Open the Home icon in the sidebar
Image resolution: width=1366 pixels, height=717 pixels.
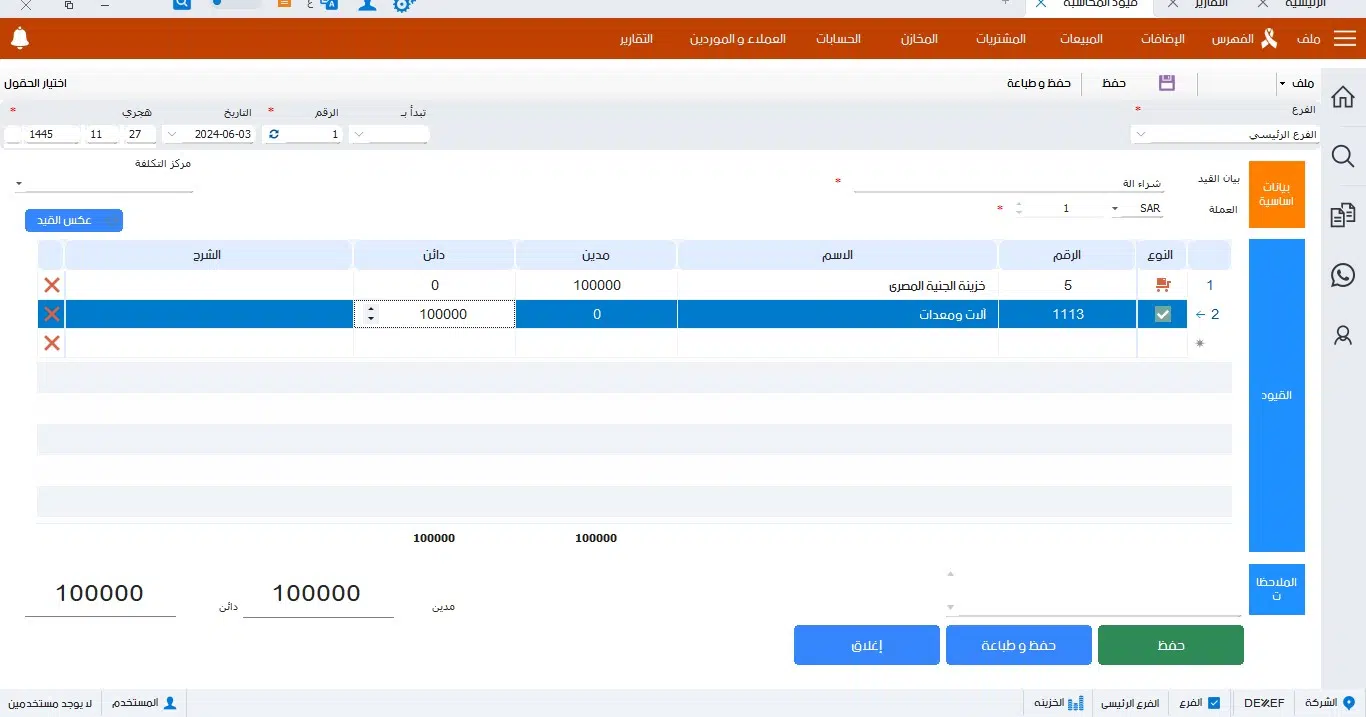point(1343,97)
